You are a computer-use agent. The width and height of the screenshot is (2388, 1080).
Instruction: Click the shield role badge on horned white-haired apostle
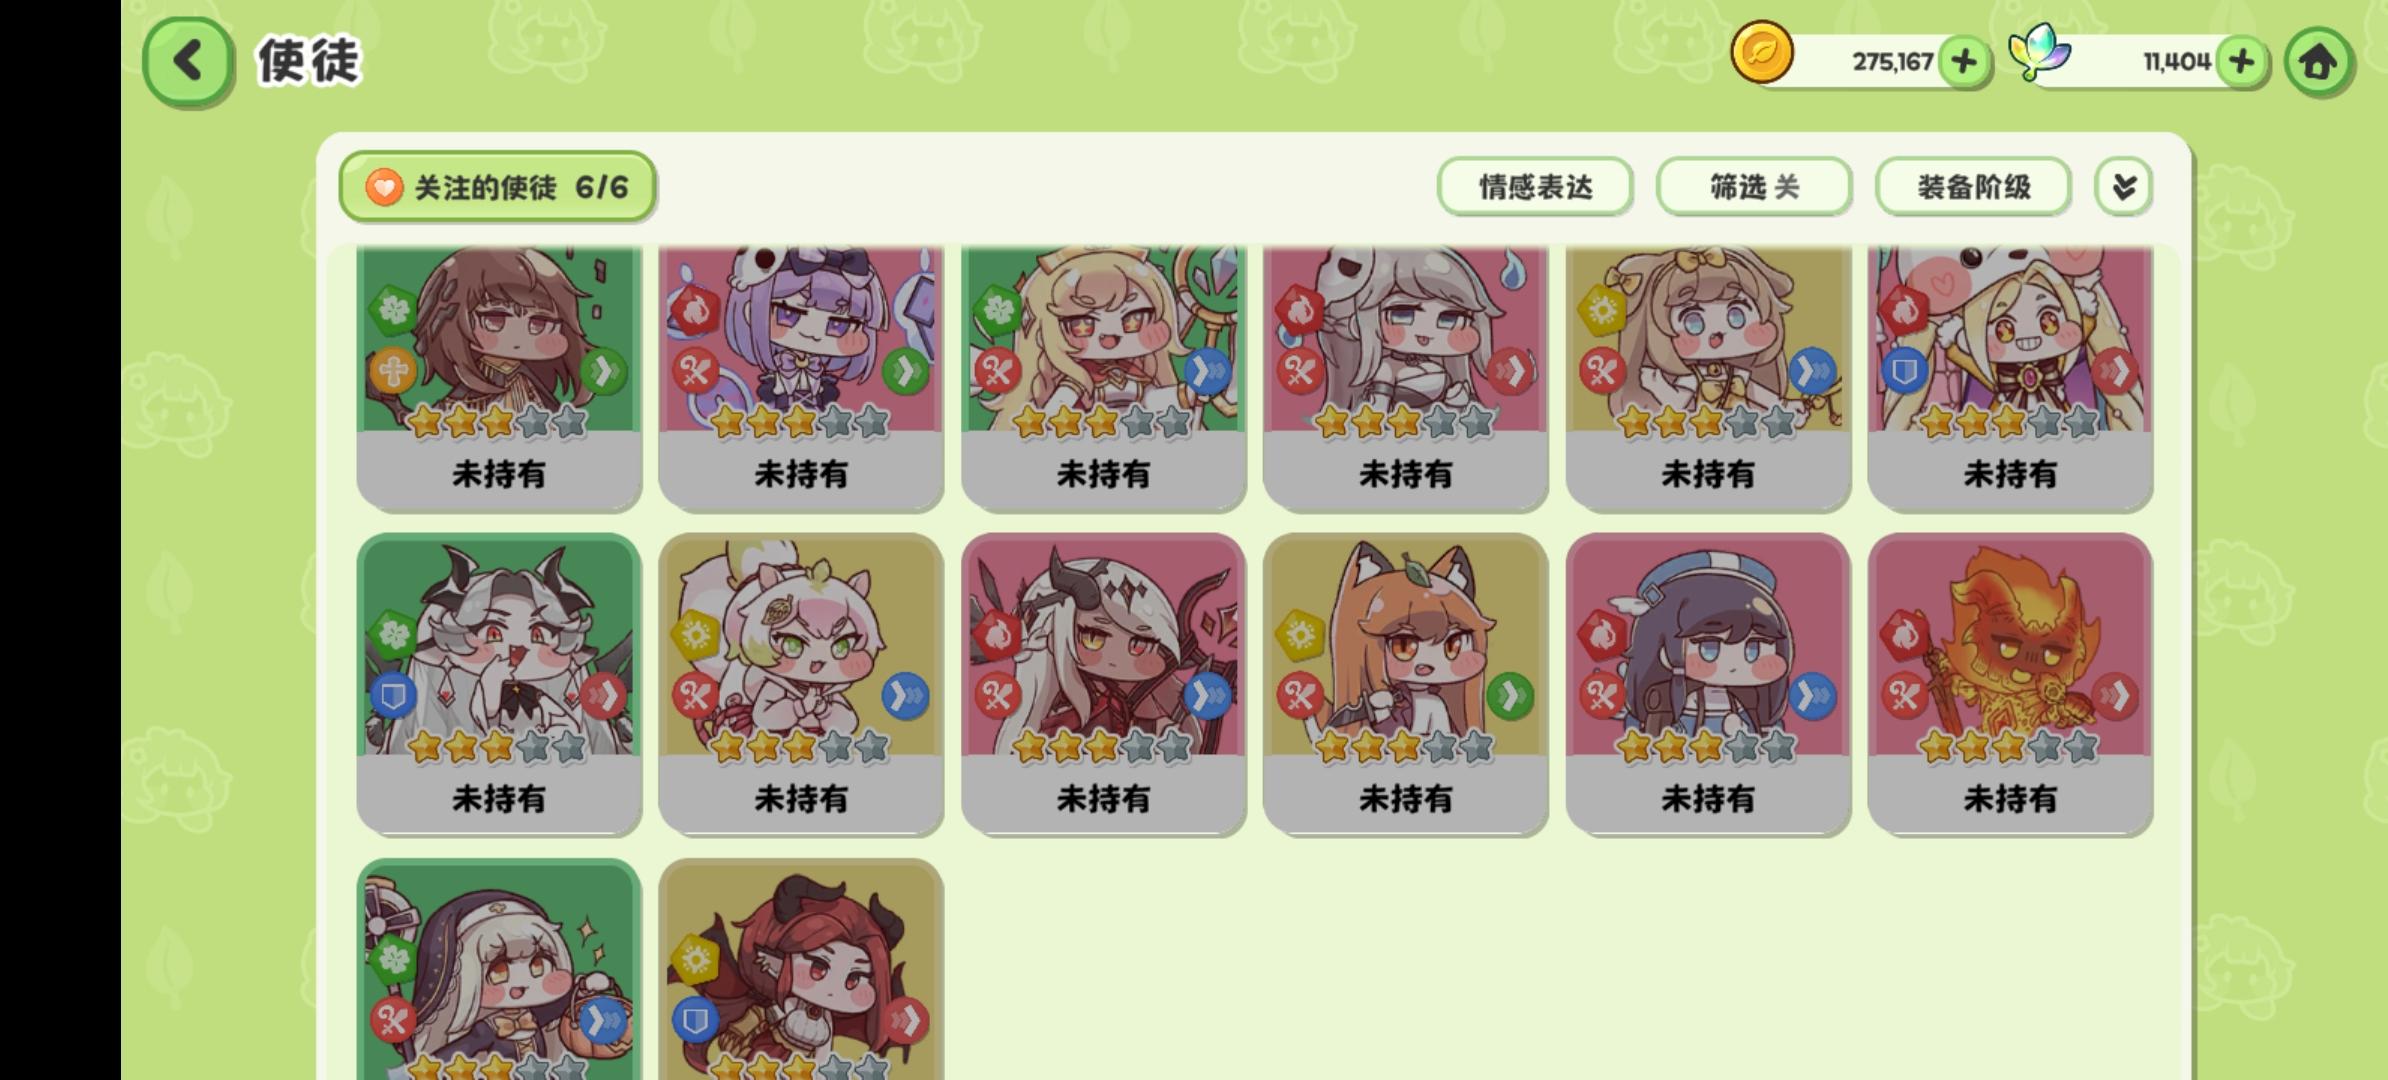(x=393, y=696)
